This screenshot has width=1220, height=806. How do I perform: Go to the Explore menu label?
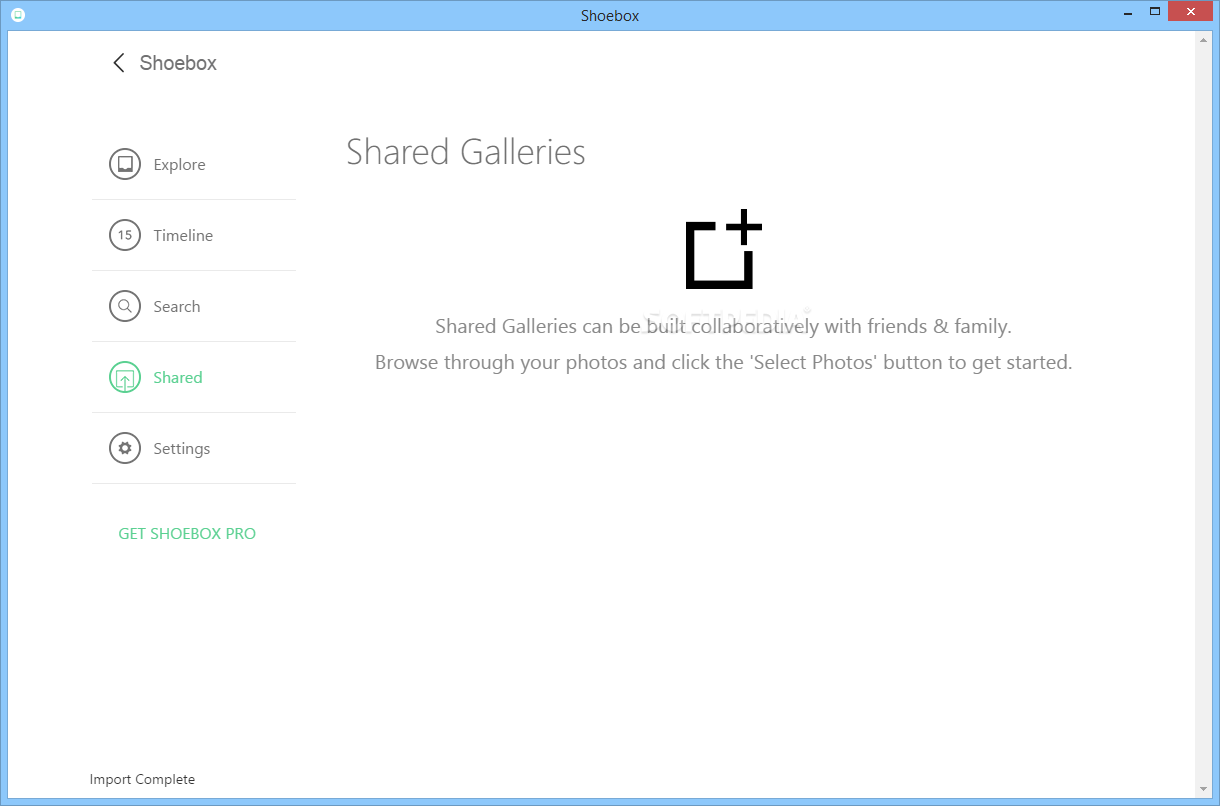pos(179,165)
